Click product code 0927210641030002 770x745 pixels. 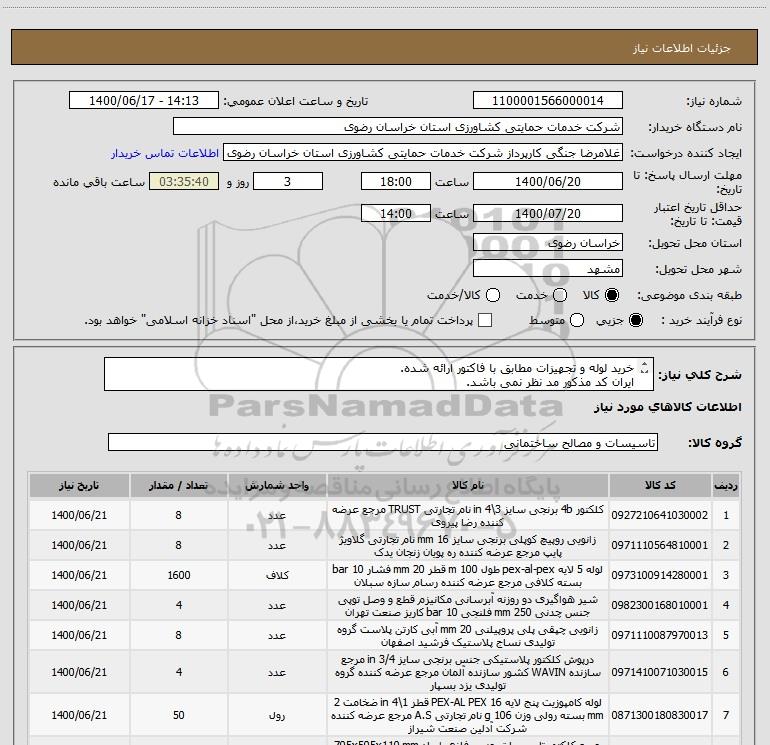point(660,515)
